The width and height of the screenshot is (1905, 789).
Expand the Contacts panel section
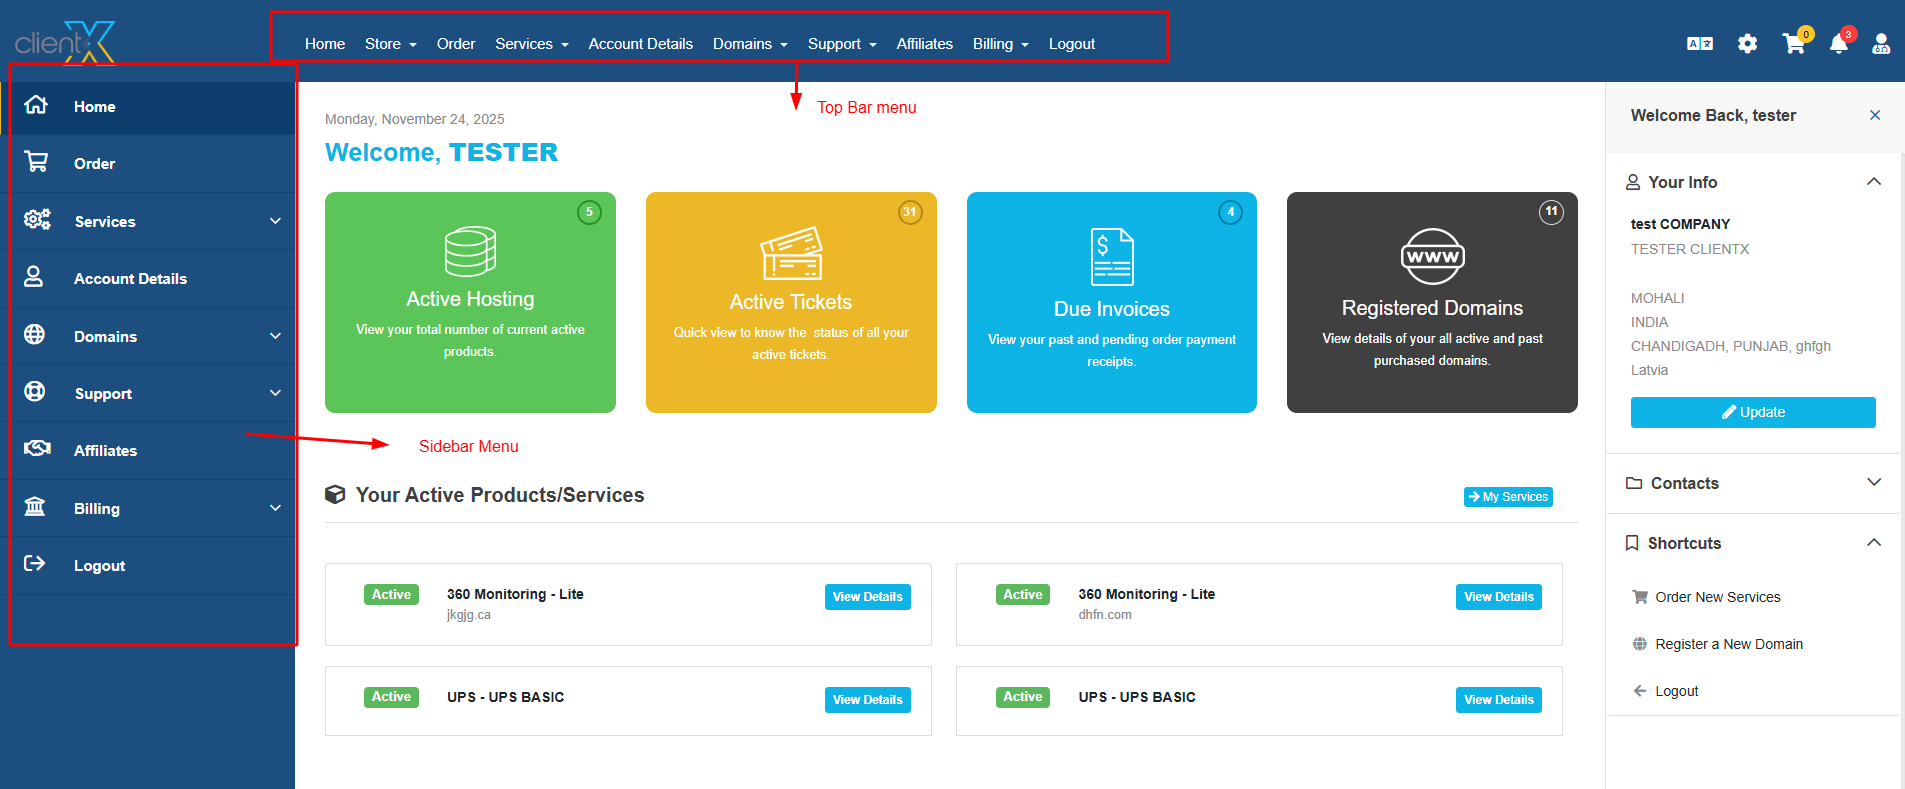click(1873, 483)
